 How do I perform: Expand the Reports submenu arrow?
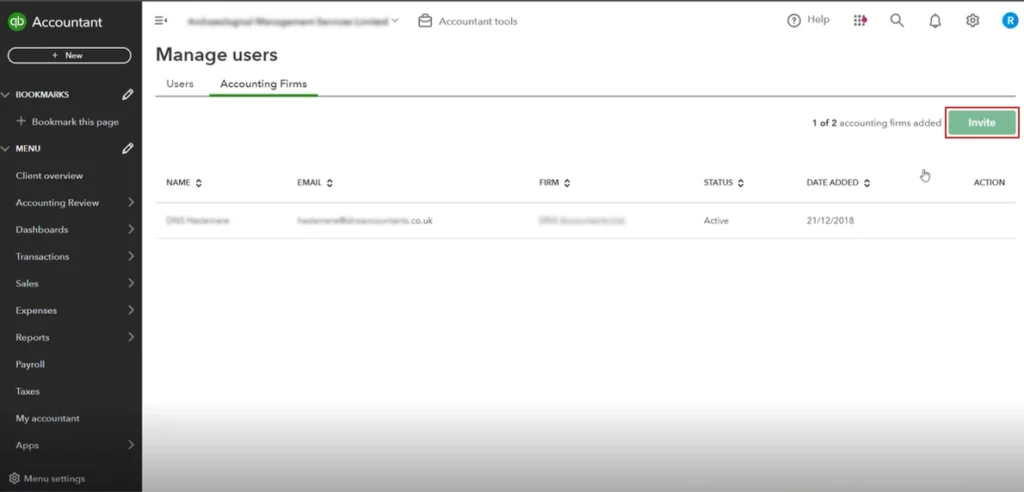(x=131, y=338)
